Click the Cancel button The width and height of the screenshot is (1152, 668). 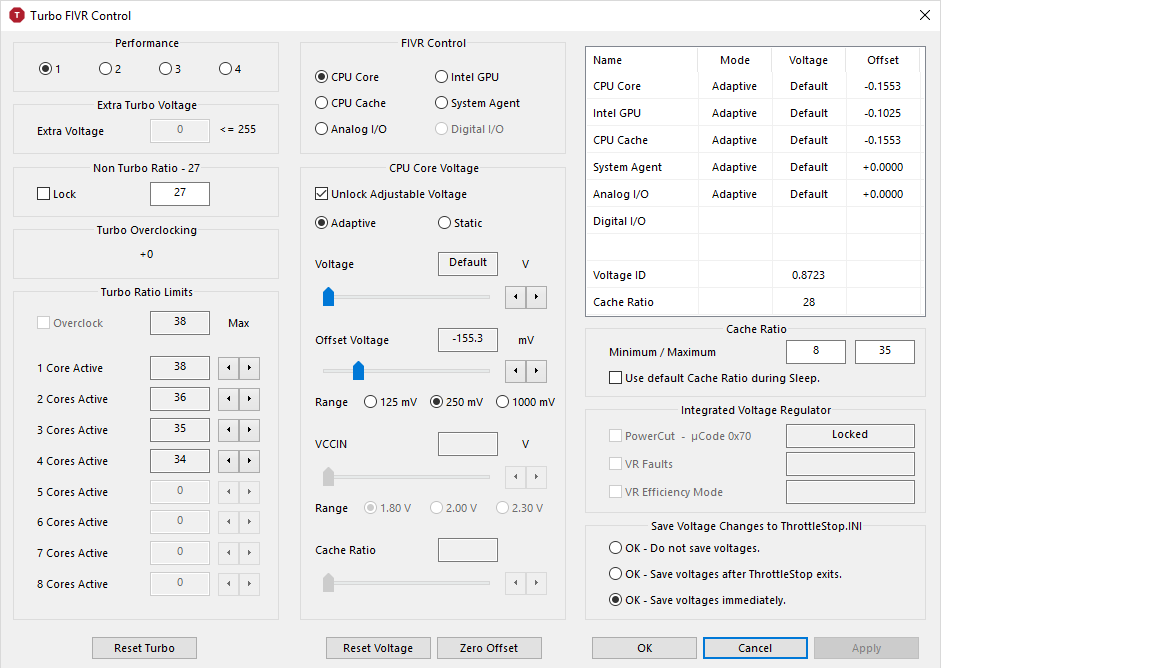point(755,647)
